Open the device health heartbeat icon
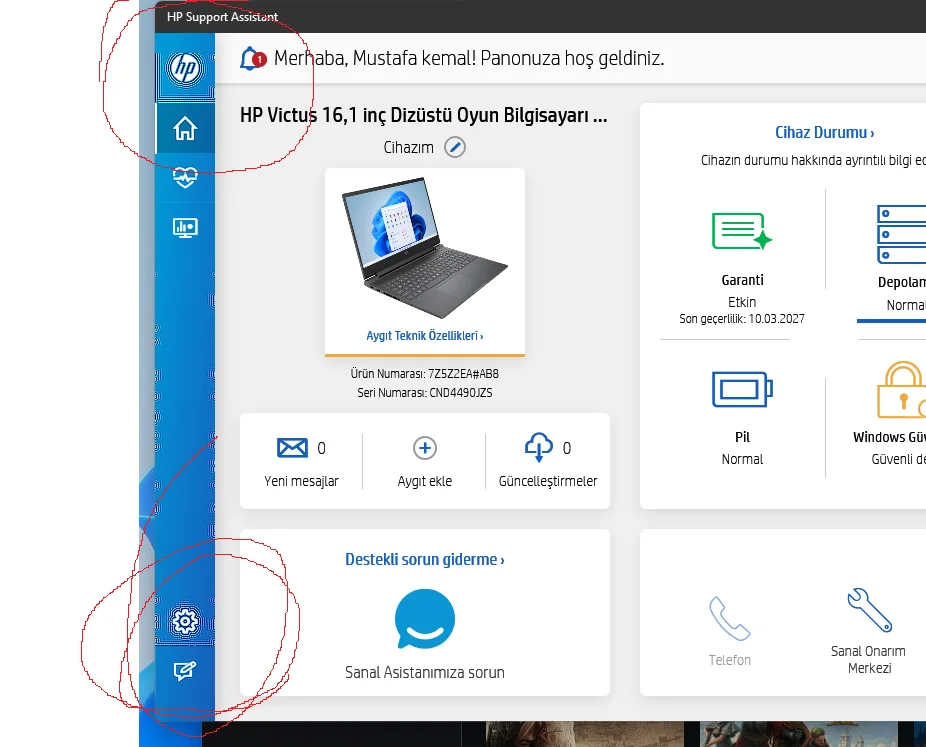926x747 pixels. click(185, 177)
